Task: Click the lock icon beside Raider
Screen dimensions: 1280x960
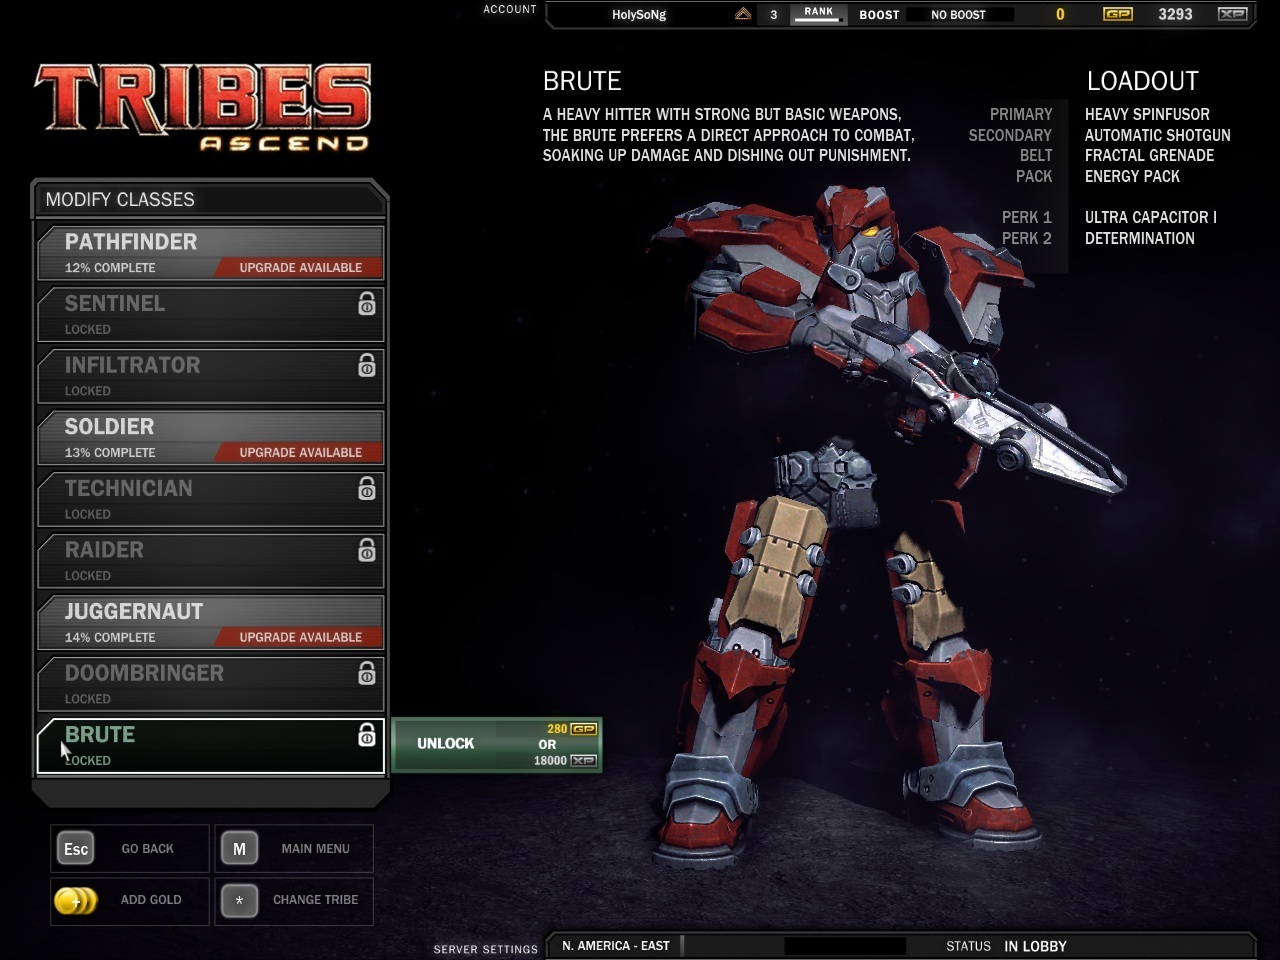Action: (367, 550)
